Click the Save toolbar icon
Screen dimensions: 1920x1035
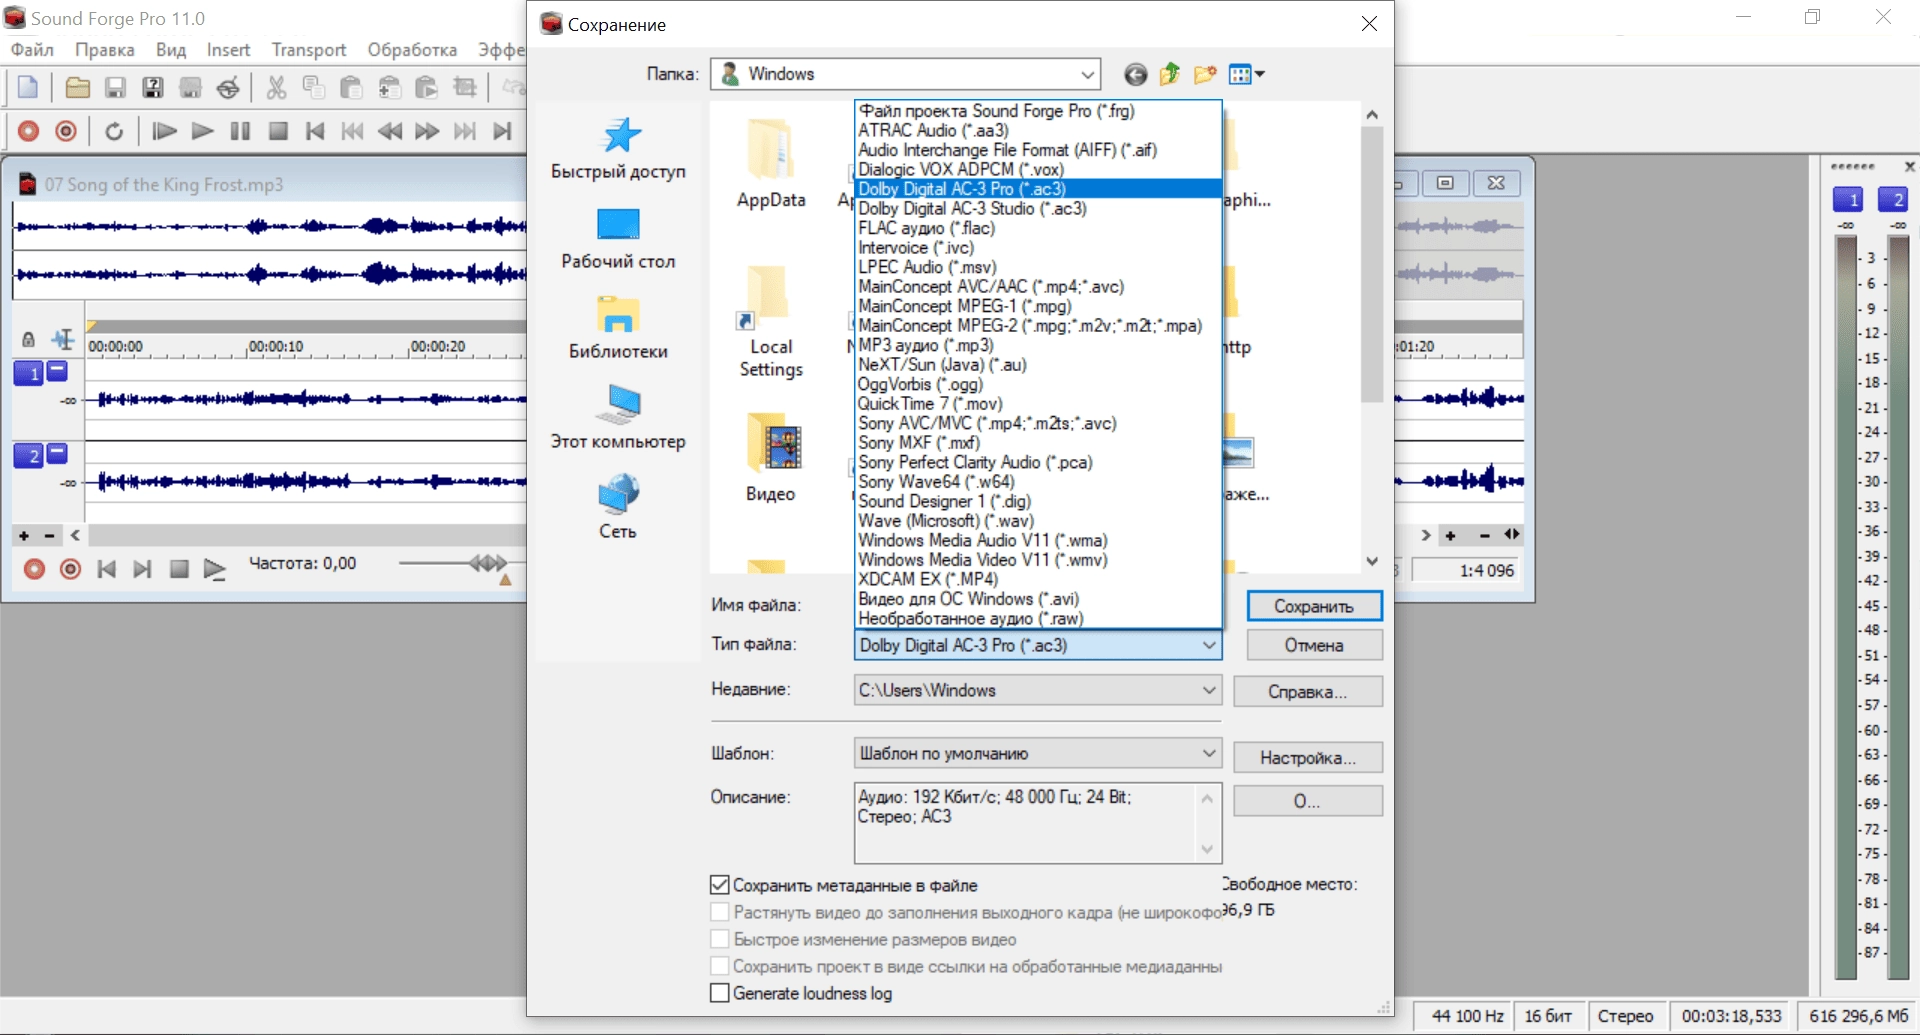(116, 88)
